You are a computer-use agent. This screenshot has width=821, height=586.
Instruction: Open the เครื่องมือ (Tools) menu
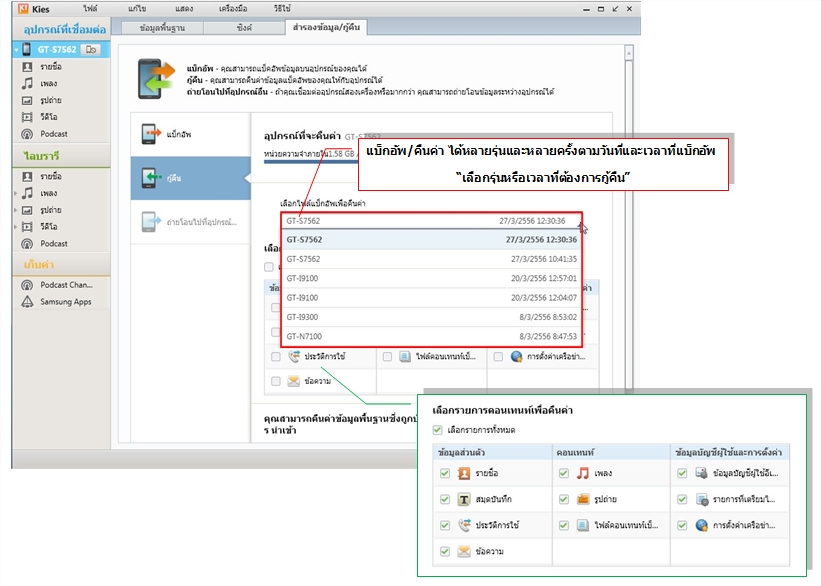[x=233, y=9]
